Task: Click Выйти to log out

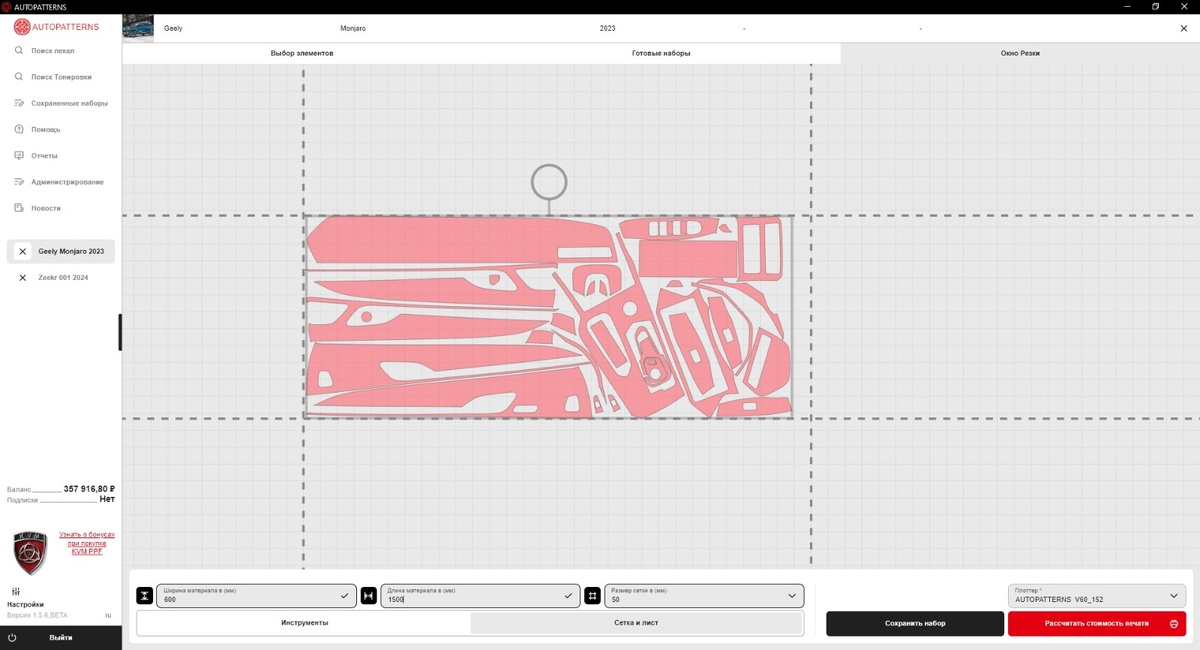Action: point(61,637)
